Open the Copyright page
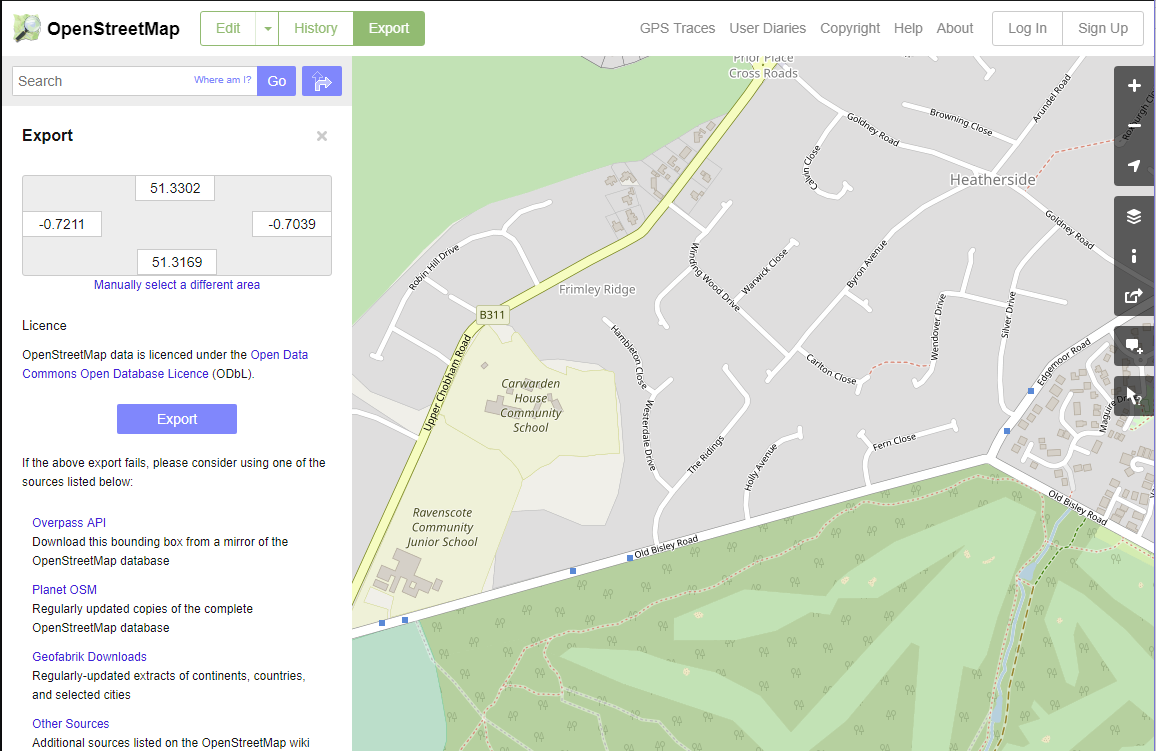 coord(850,28)
